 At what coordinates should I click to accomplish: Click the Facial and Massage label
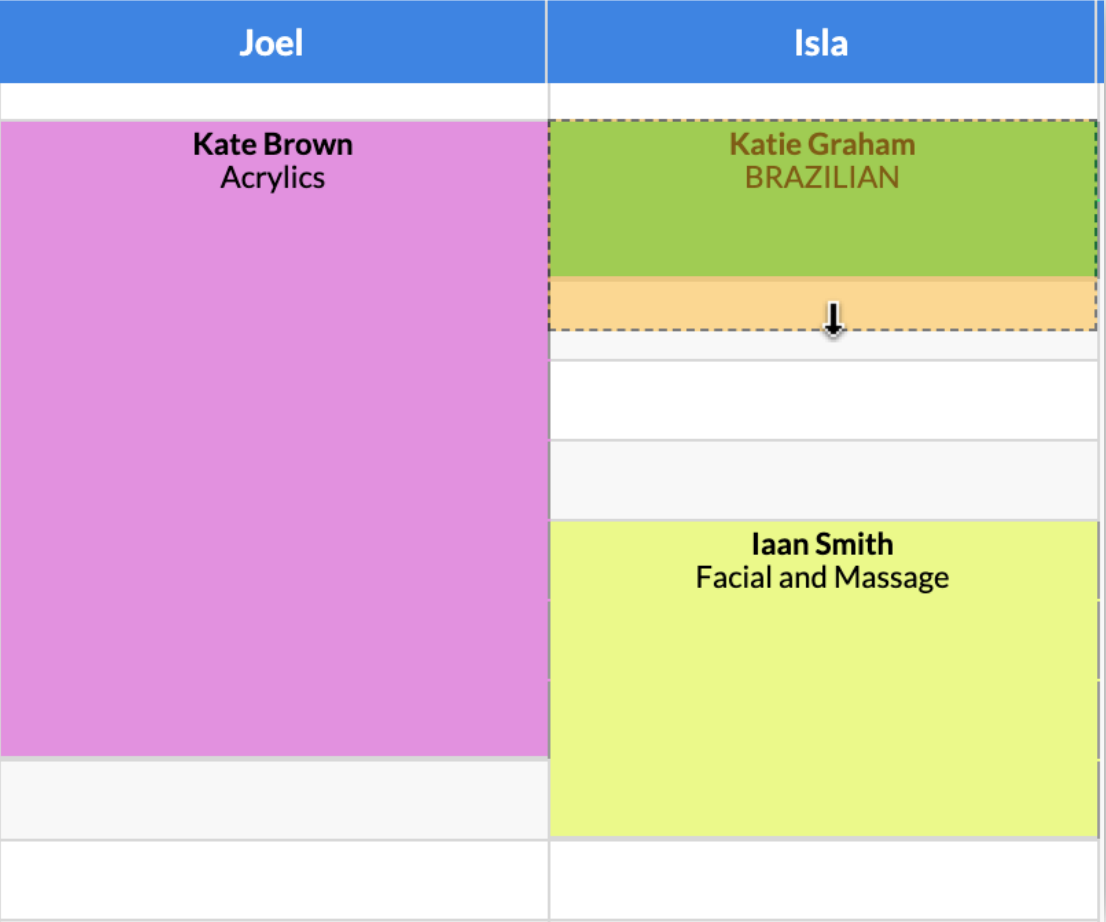822,577
